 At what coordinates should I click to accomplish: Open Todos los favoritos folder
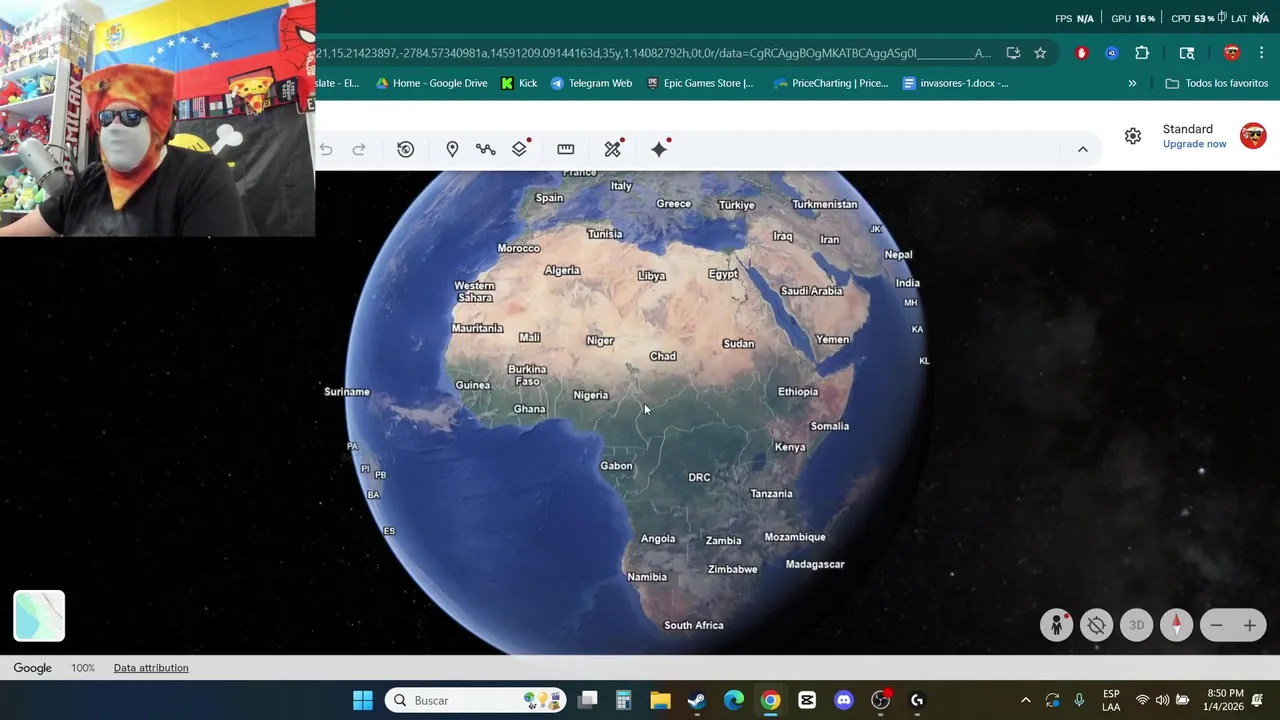[1217, 83]
